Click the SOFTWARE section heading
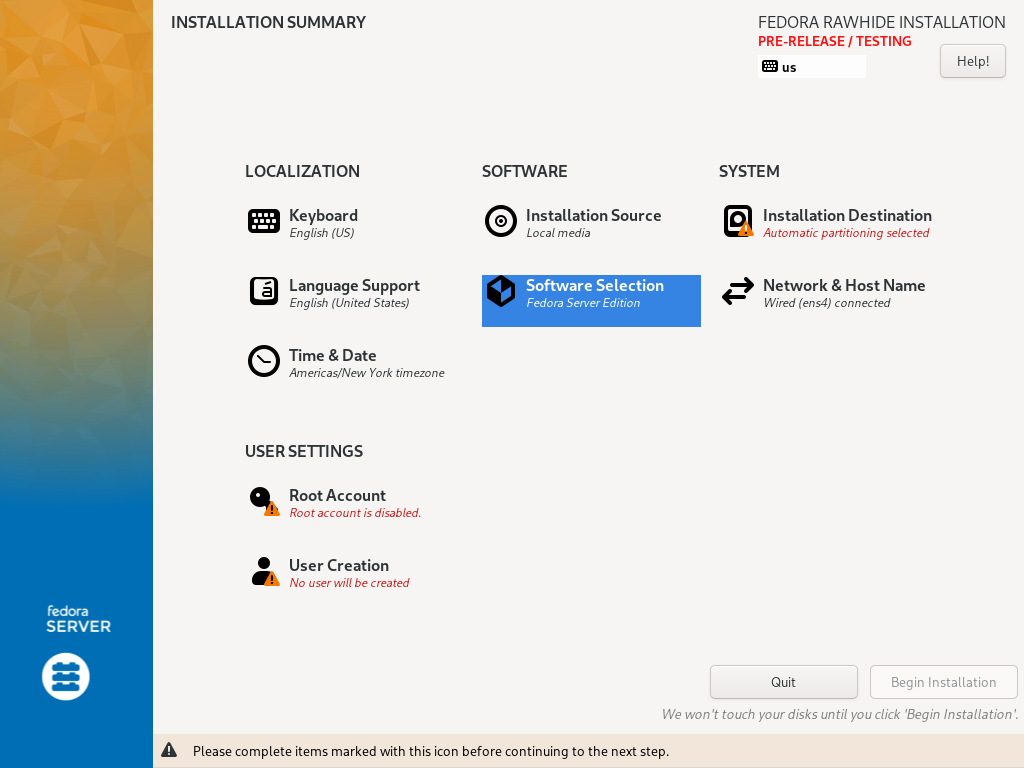This screenshot has width=1024, height=768. pyautogui.click(x=524, y=171)
